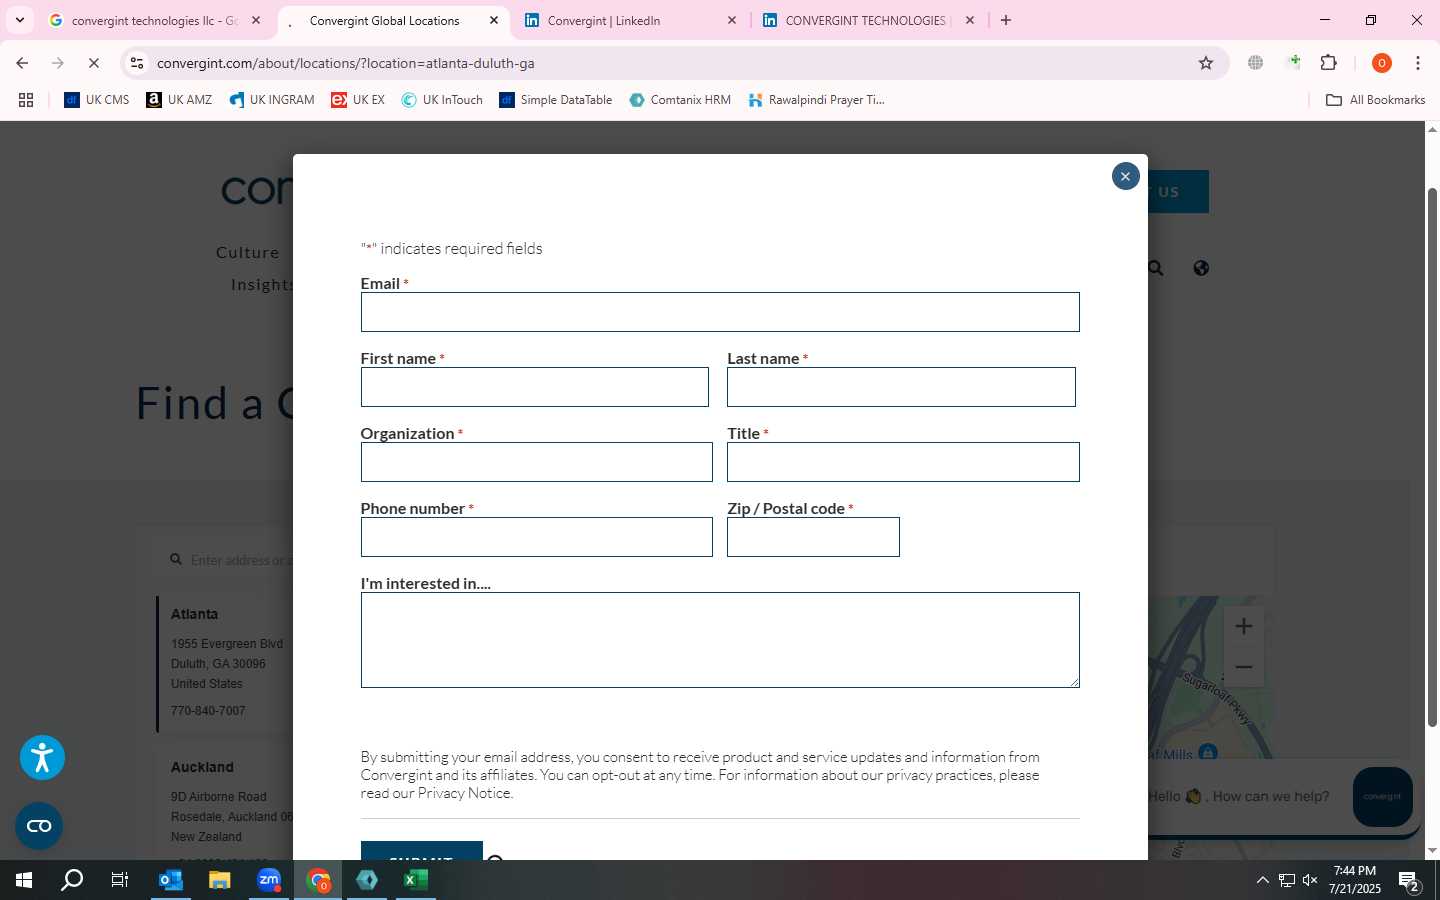Stop loading the page
The width and height of the screenshot is (1440, 900).
pyautogui.click(x=94, y=63)
